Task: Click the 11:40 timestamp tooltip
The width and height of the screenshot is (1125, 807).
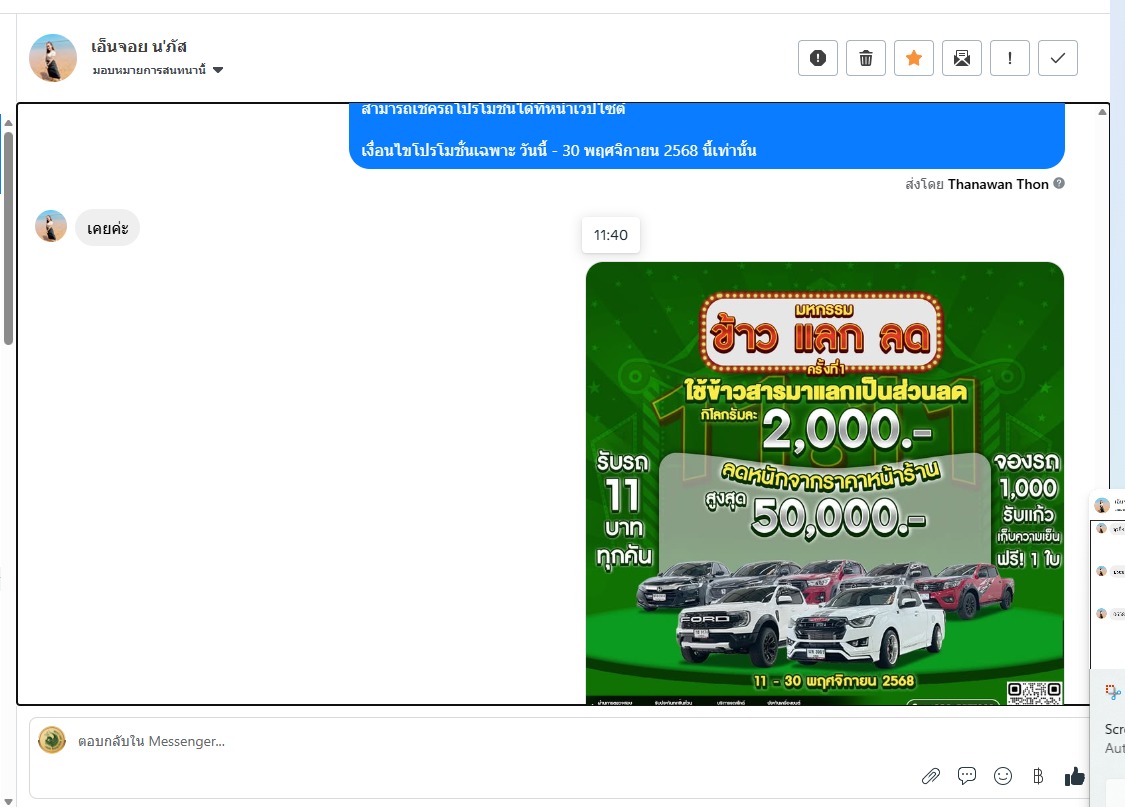Action: tap(611, 235)
